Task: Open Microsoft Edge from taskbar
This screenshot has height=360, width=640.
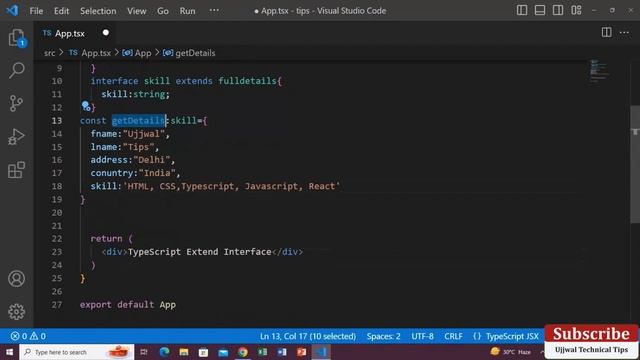Action: pos(164,352)
